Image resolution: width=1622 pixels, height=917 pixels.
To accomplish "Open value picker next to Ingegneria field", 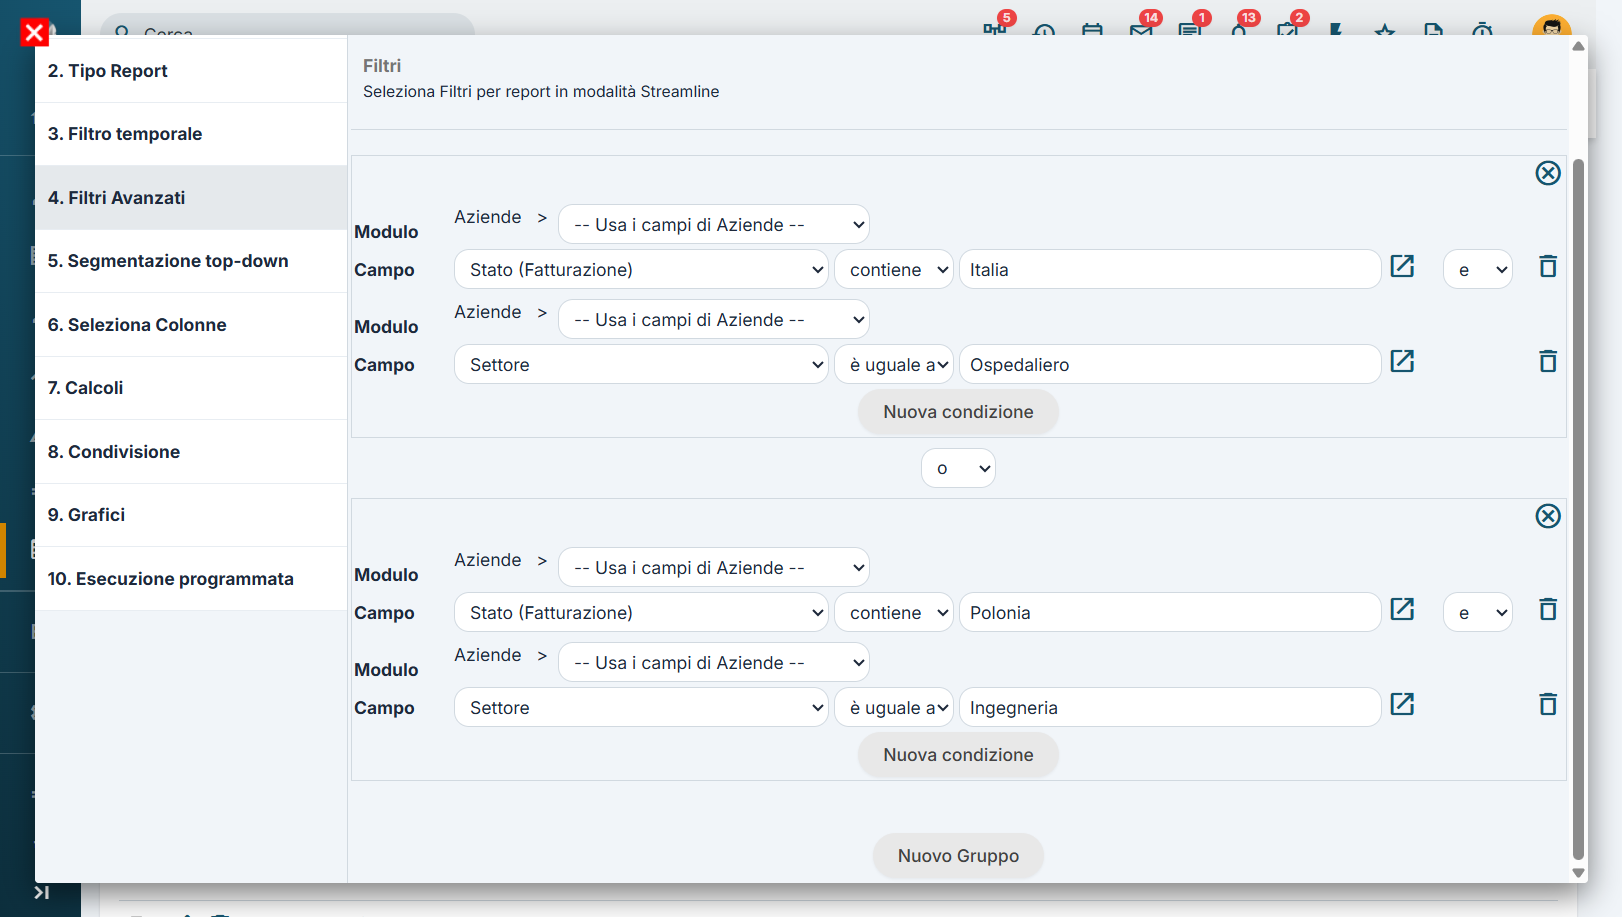I will pyautogui.click(x=1402, y=704).
